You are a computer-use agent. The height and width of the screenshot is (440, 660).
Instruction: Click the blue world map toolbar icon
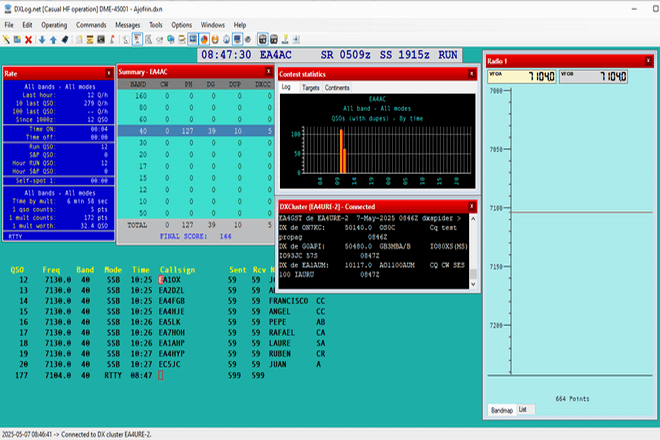(226, 40)
